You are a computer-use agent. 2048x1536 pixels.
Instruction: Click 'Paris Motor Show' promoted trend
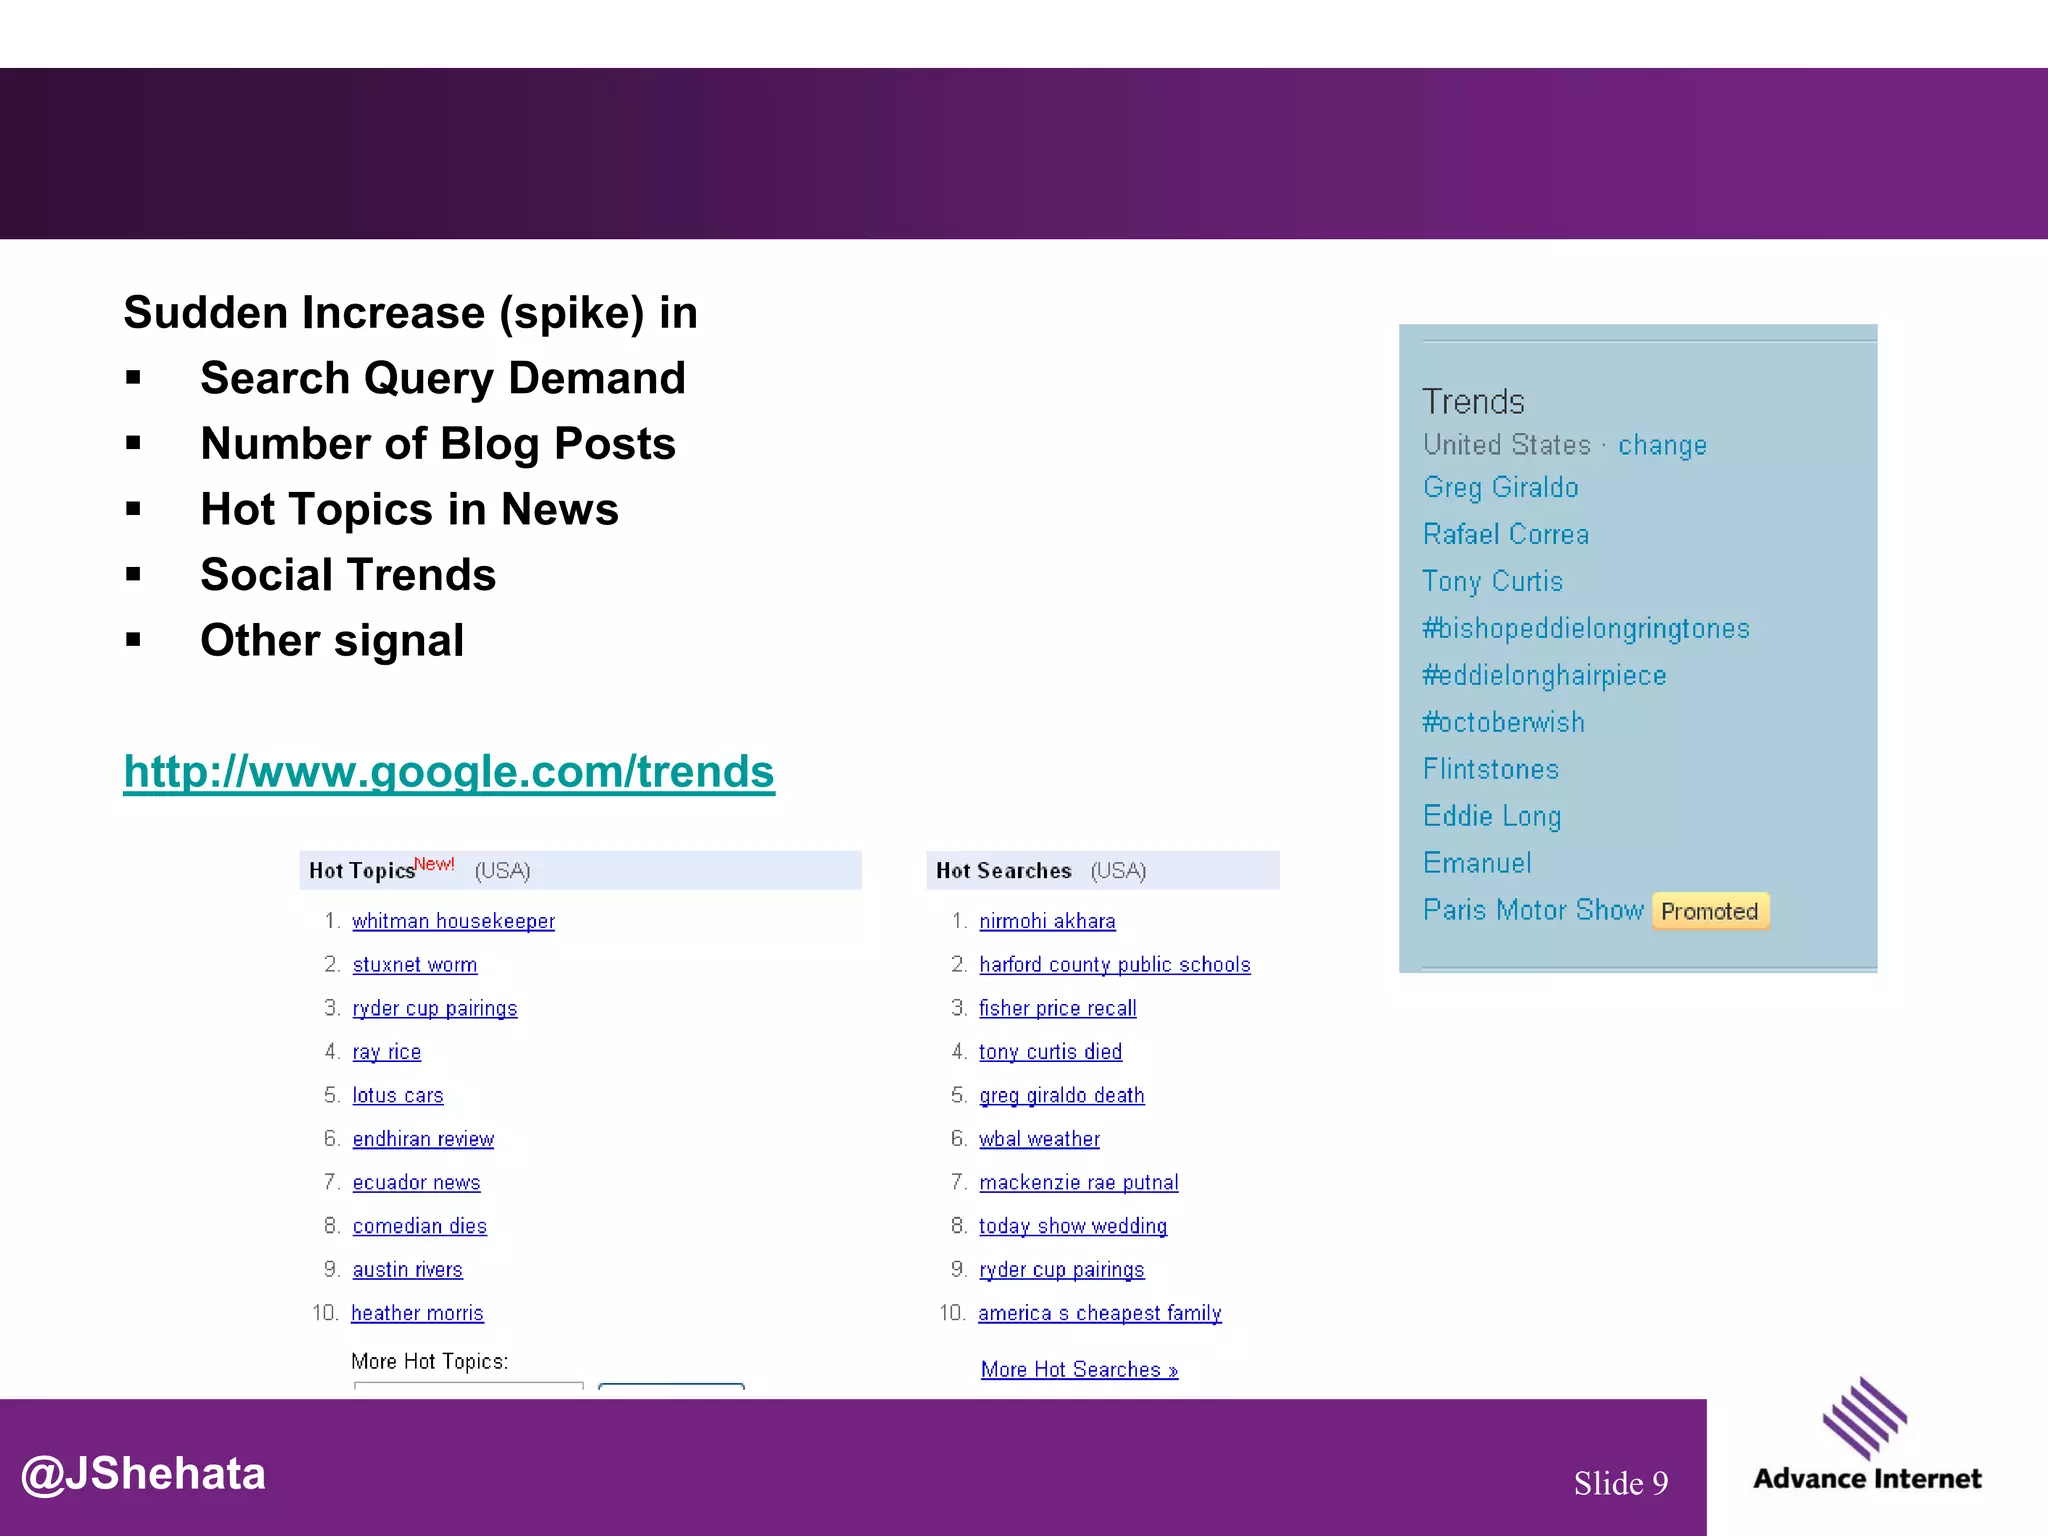click(1533, 910)
